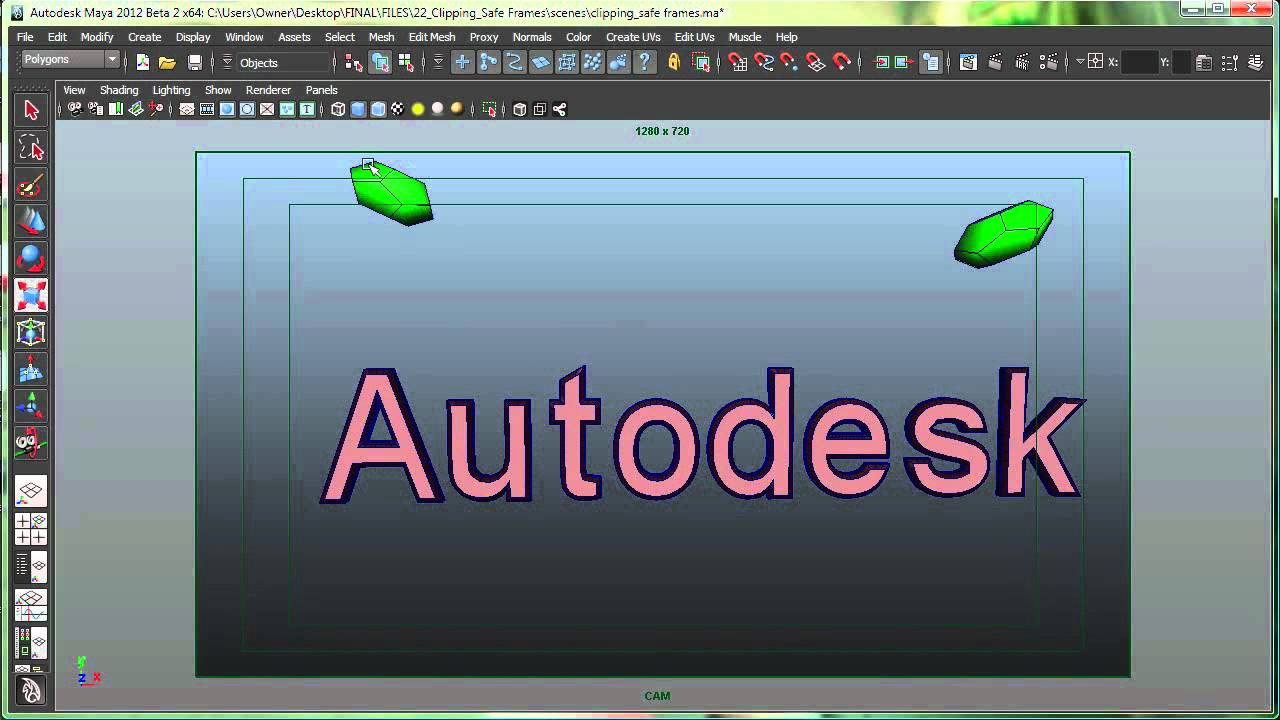
Task: Open the viewport Panels menu
Action: pos(322,90)
